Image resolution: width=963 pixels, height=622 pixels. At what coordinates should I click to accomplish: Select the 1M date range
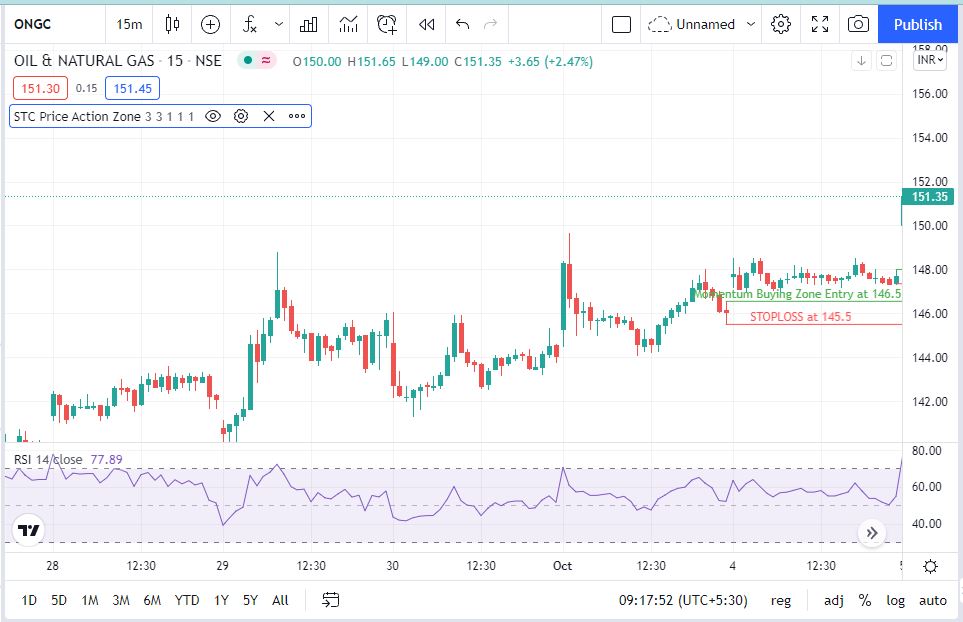point(89,600)
